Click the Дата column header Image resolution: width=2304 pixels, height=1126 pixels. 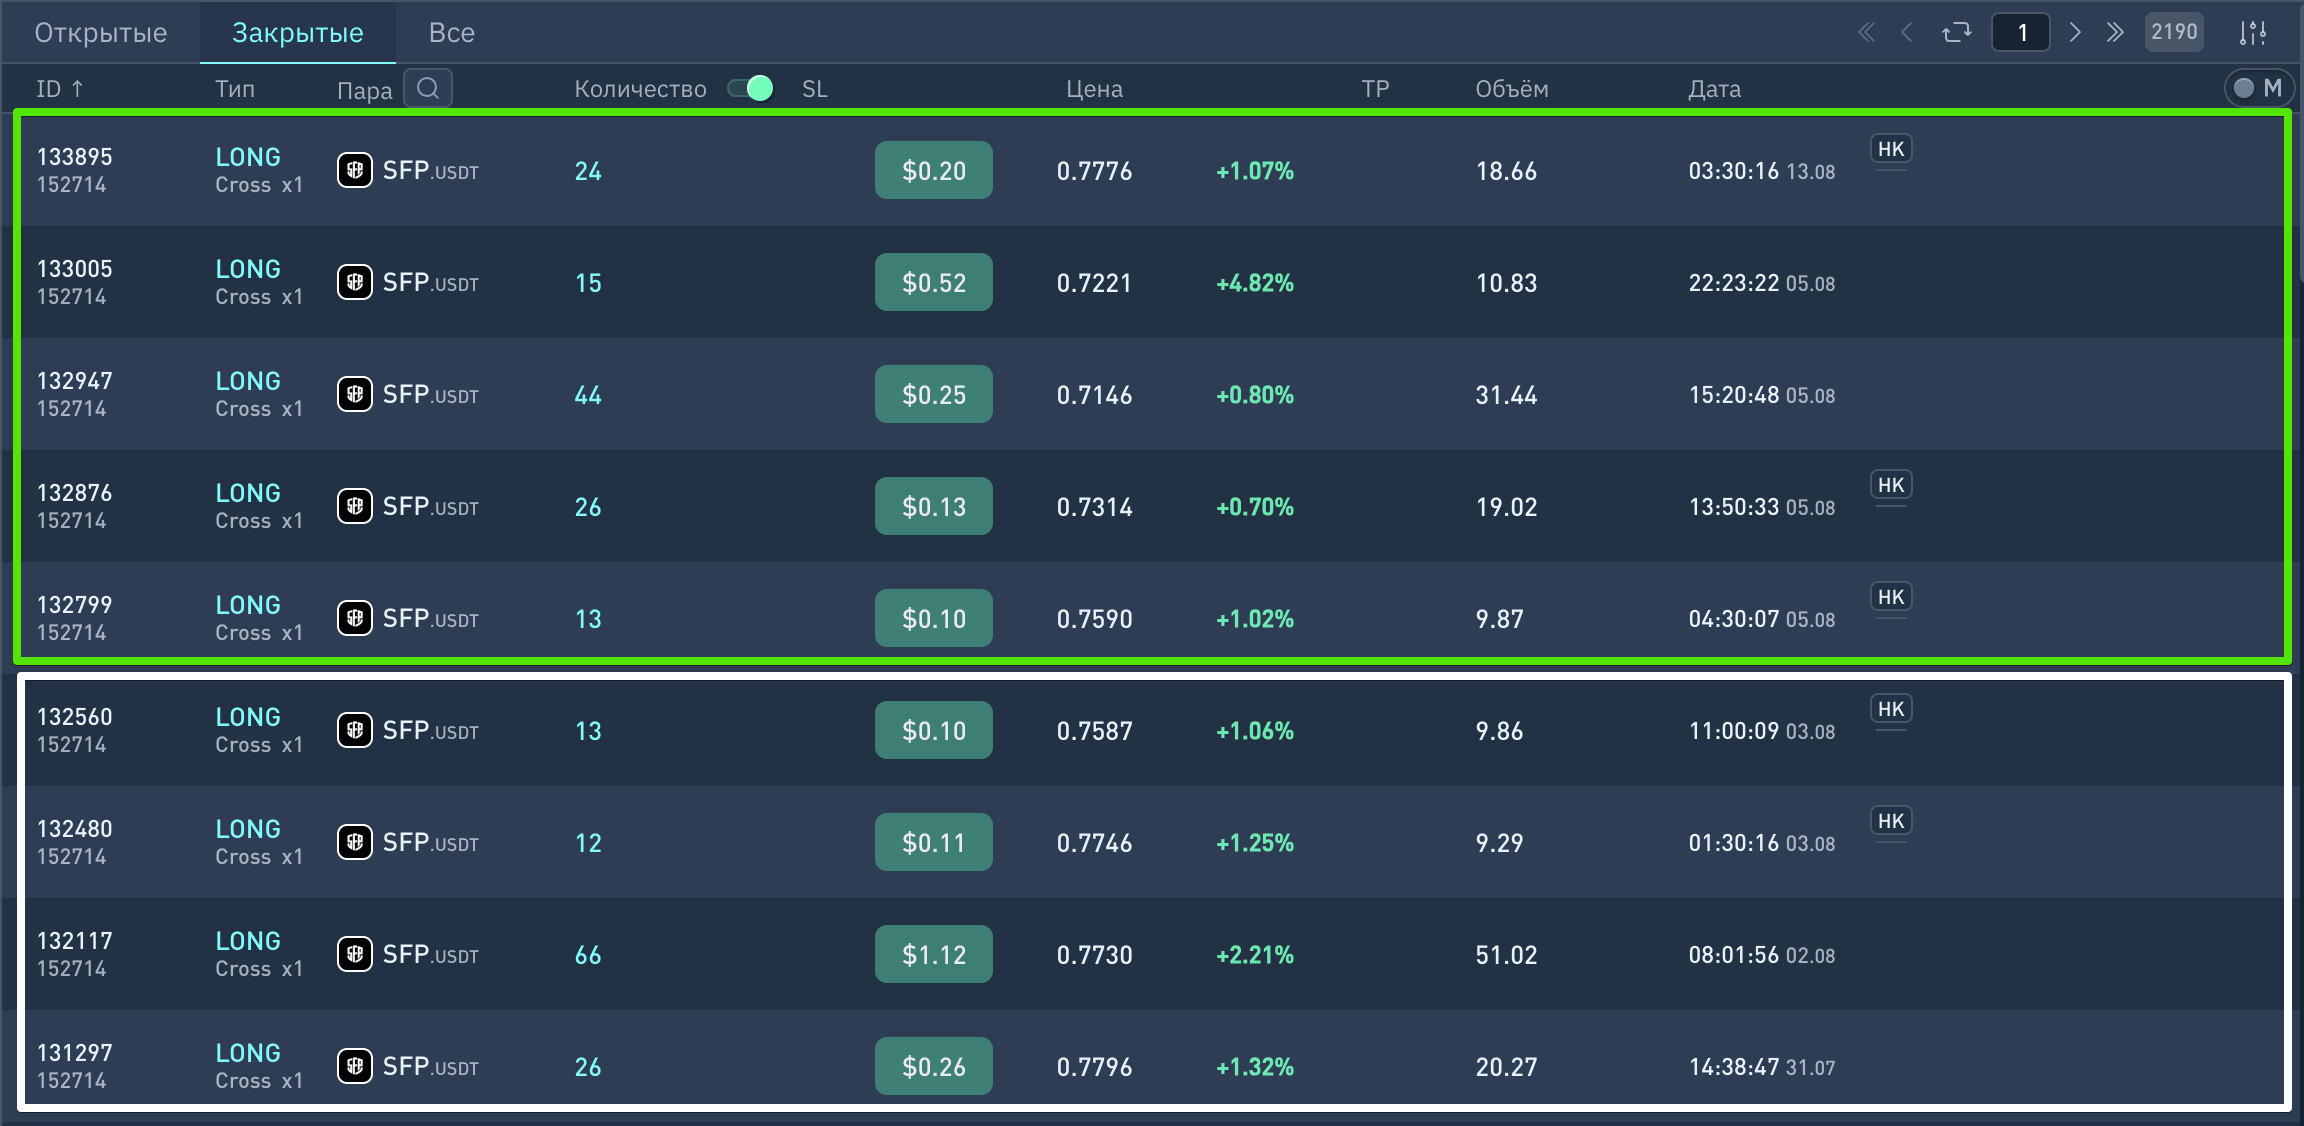pos(1714,89)
